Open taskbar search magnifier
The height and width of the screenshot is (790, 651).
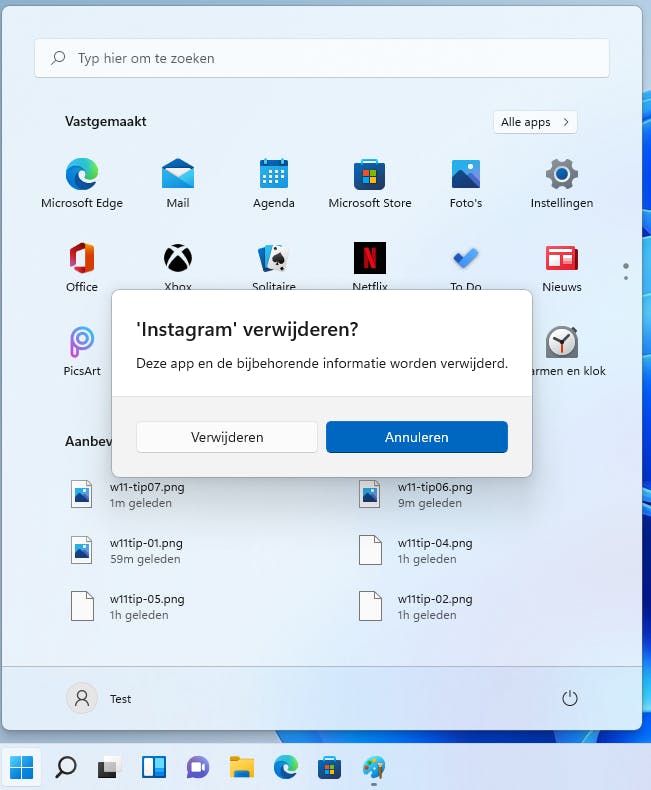pyautogui.click(x=66, y=767)
